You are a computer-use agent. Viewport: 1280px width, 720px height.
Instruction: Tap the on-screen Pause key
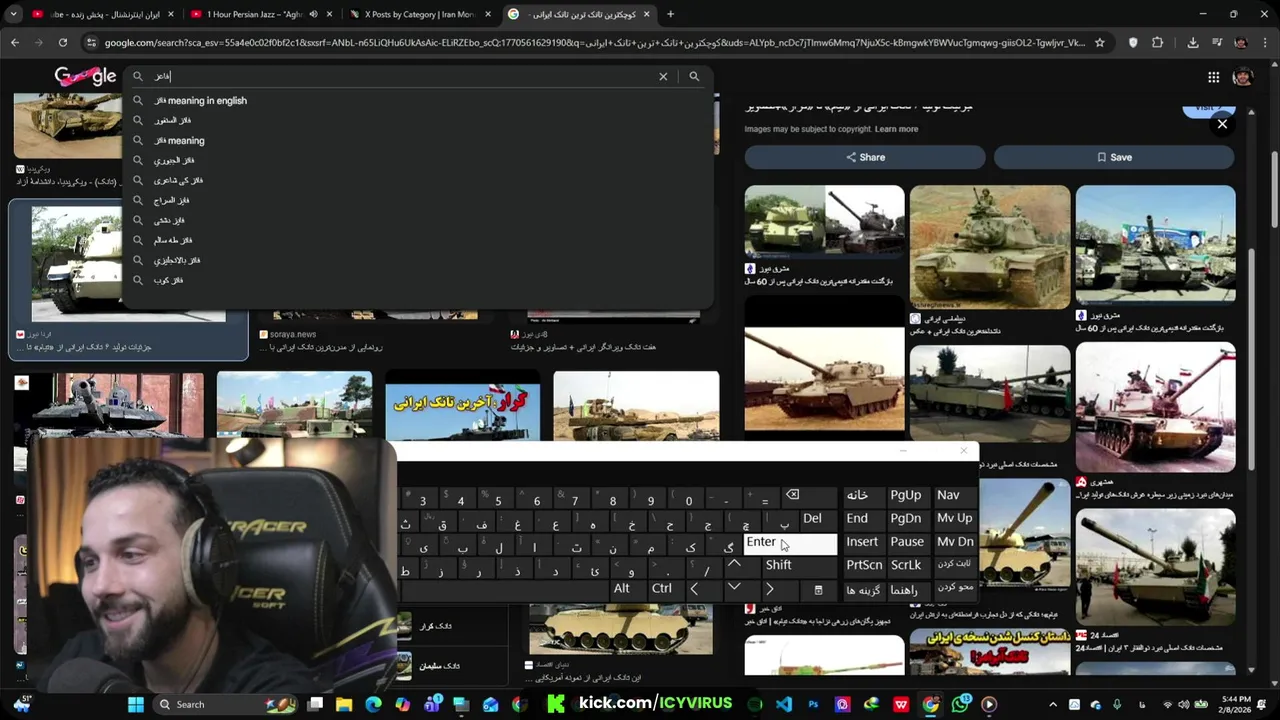(907, 542)
